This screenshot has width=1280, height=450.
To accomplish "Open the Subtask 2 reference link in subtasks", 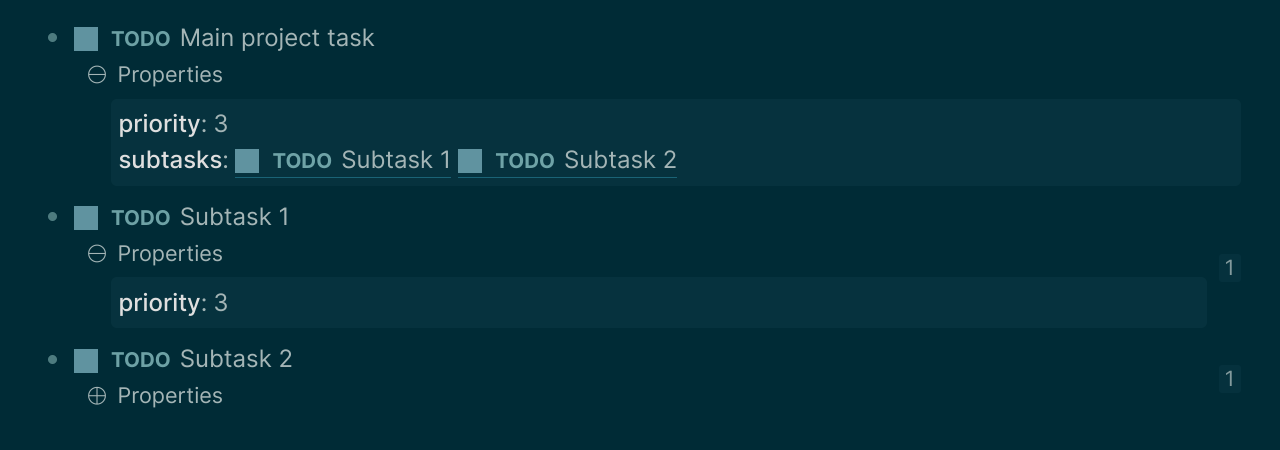I will pos(620,160).
